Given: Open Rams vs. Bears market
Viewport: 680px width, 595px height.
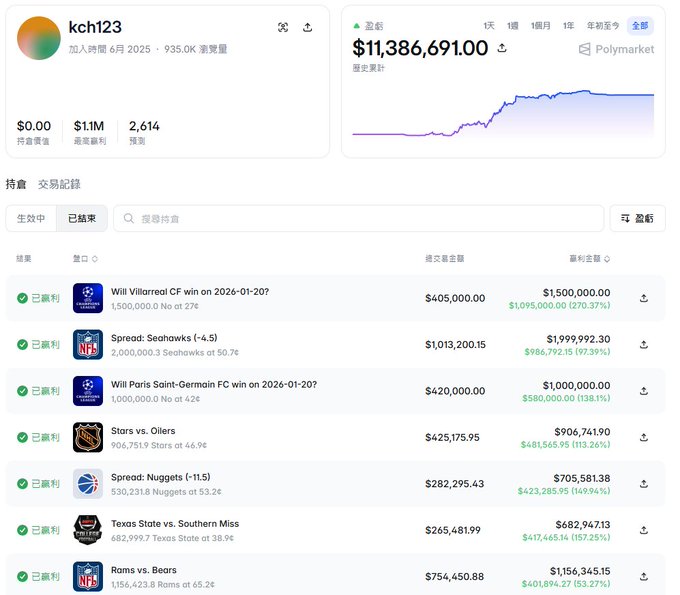Looking at the screenshot, I should pyautogui.click(x=144, y=570).
